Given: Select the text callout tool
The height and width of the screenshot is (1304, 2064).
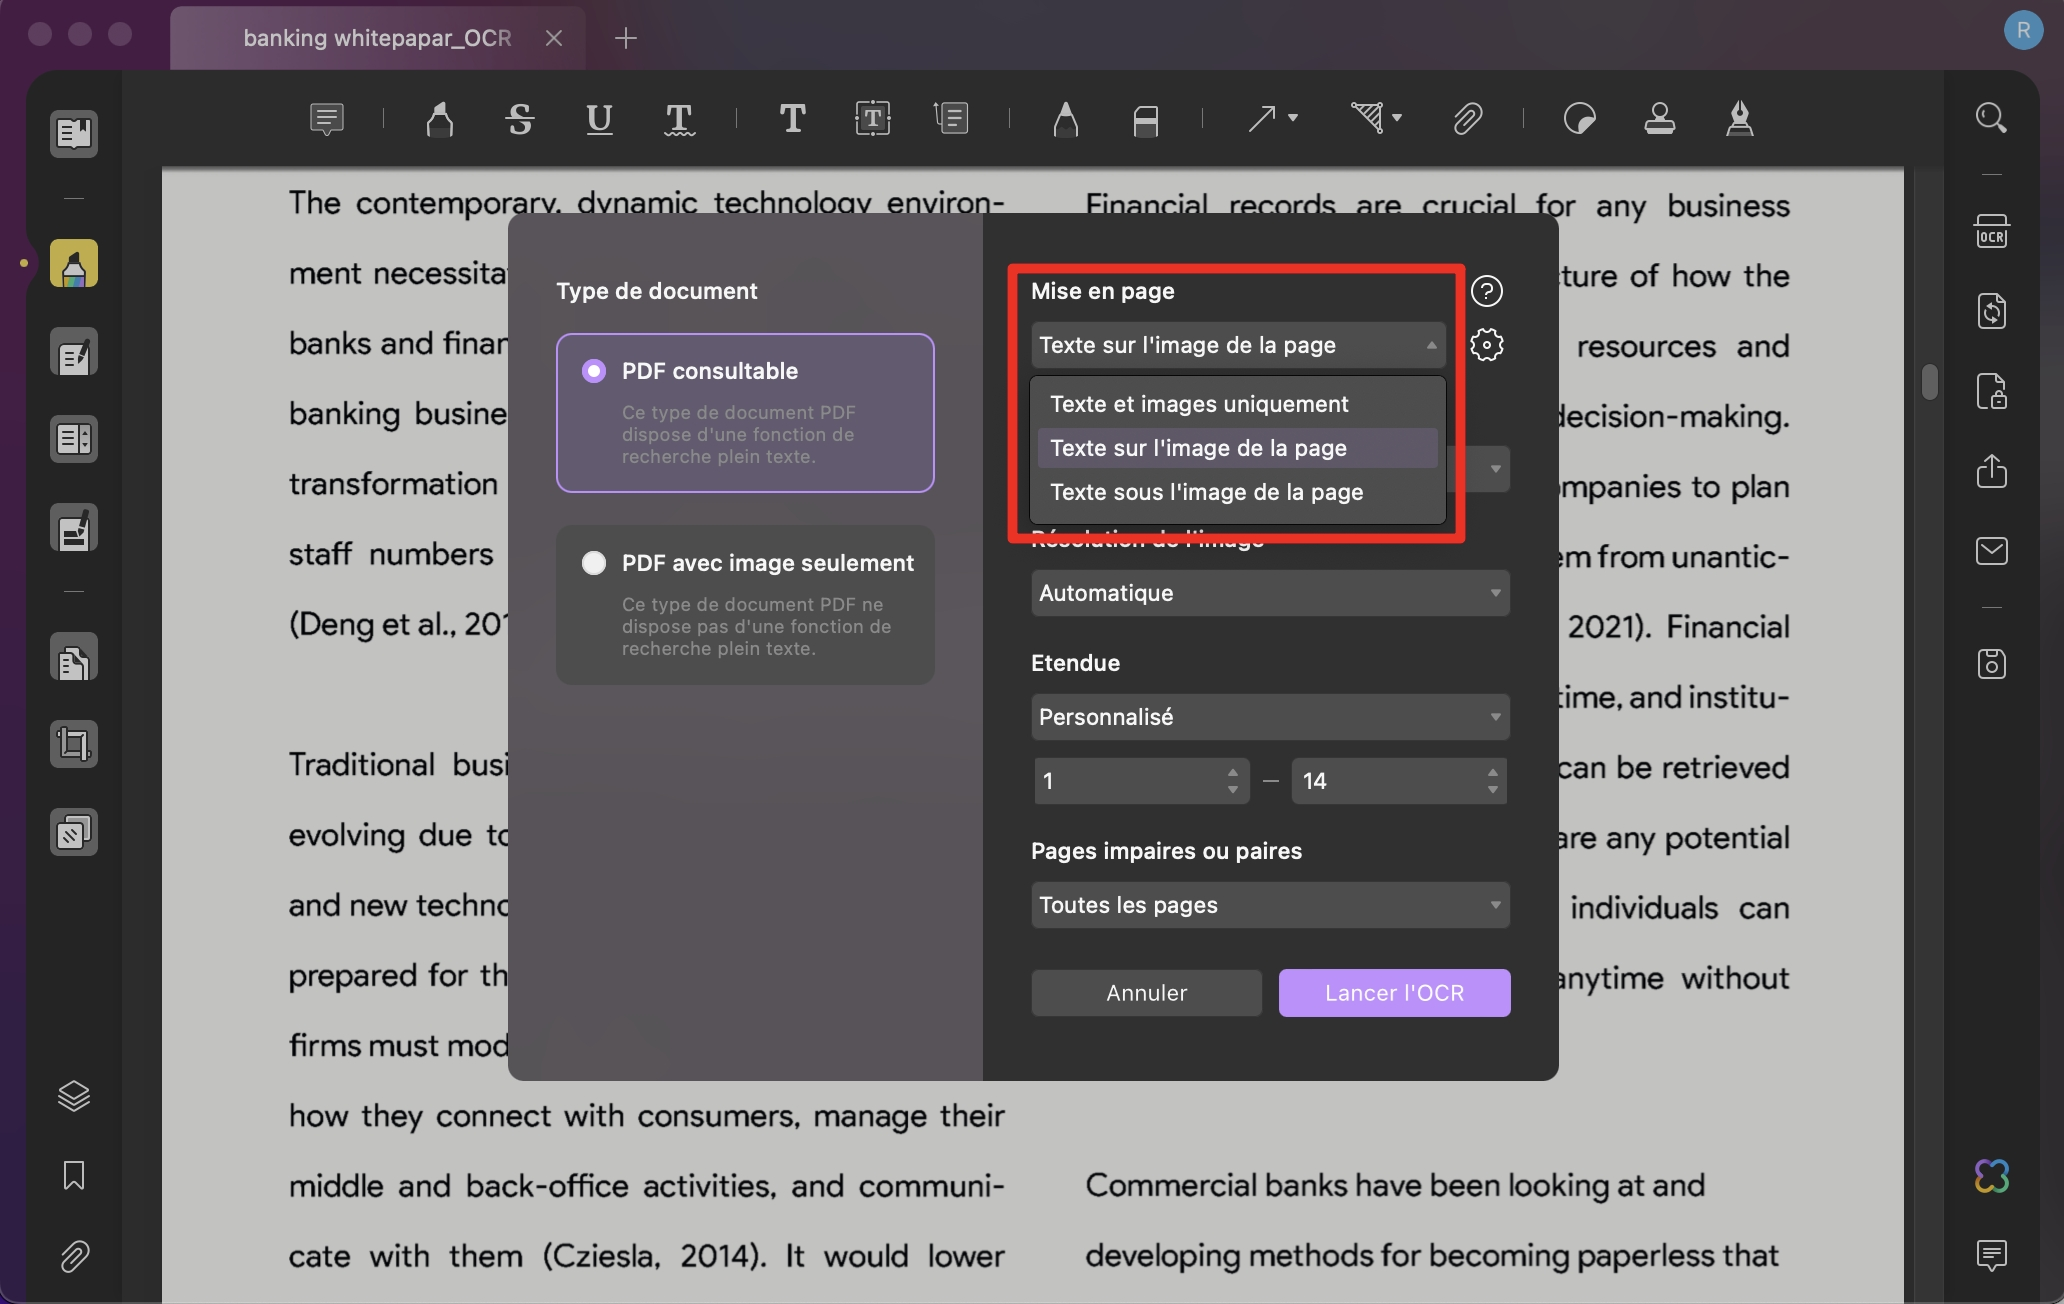Looking at the screenshot, I should (951, 119).
